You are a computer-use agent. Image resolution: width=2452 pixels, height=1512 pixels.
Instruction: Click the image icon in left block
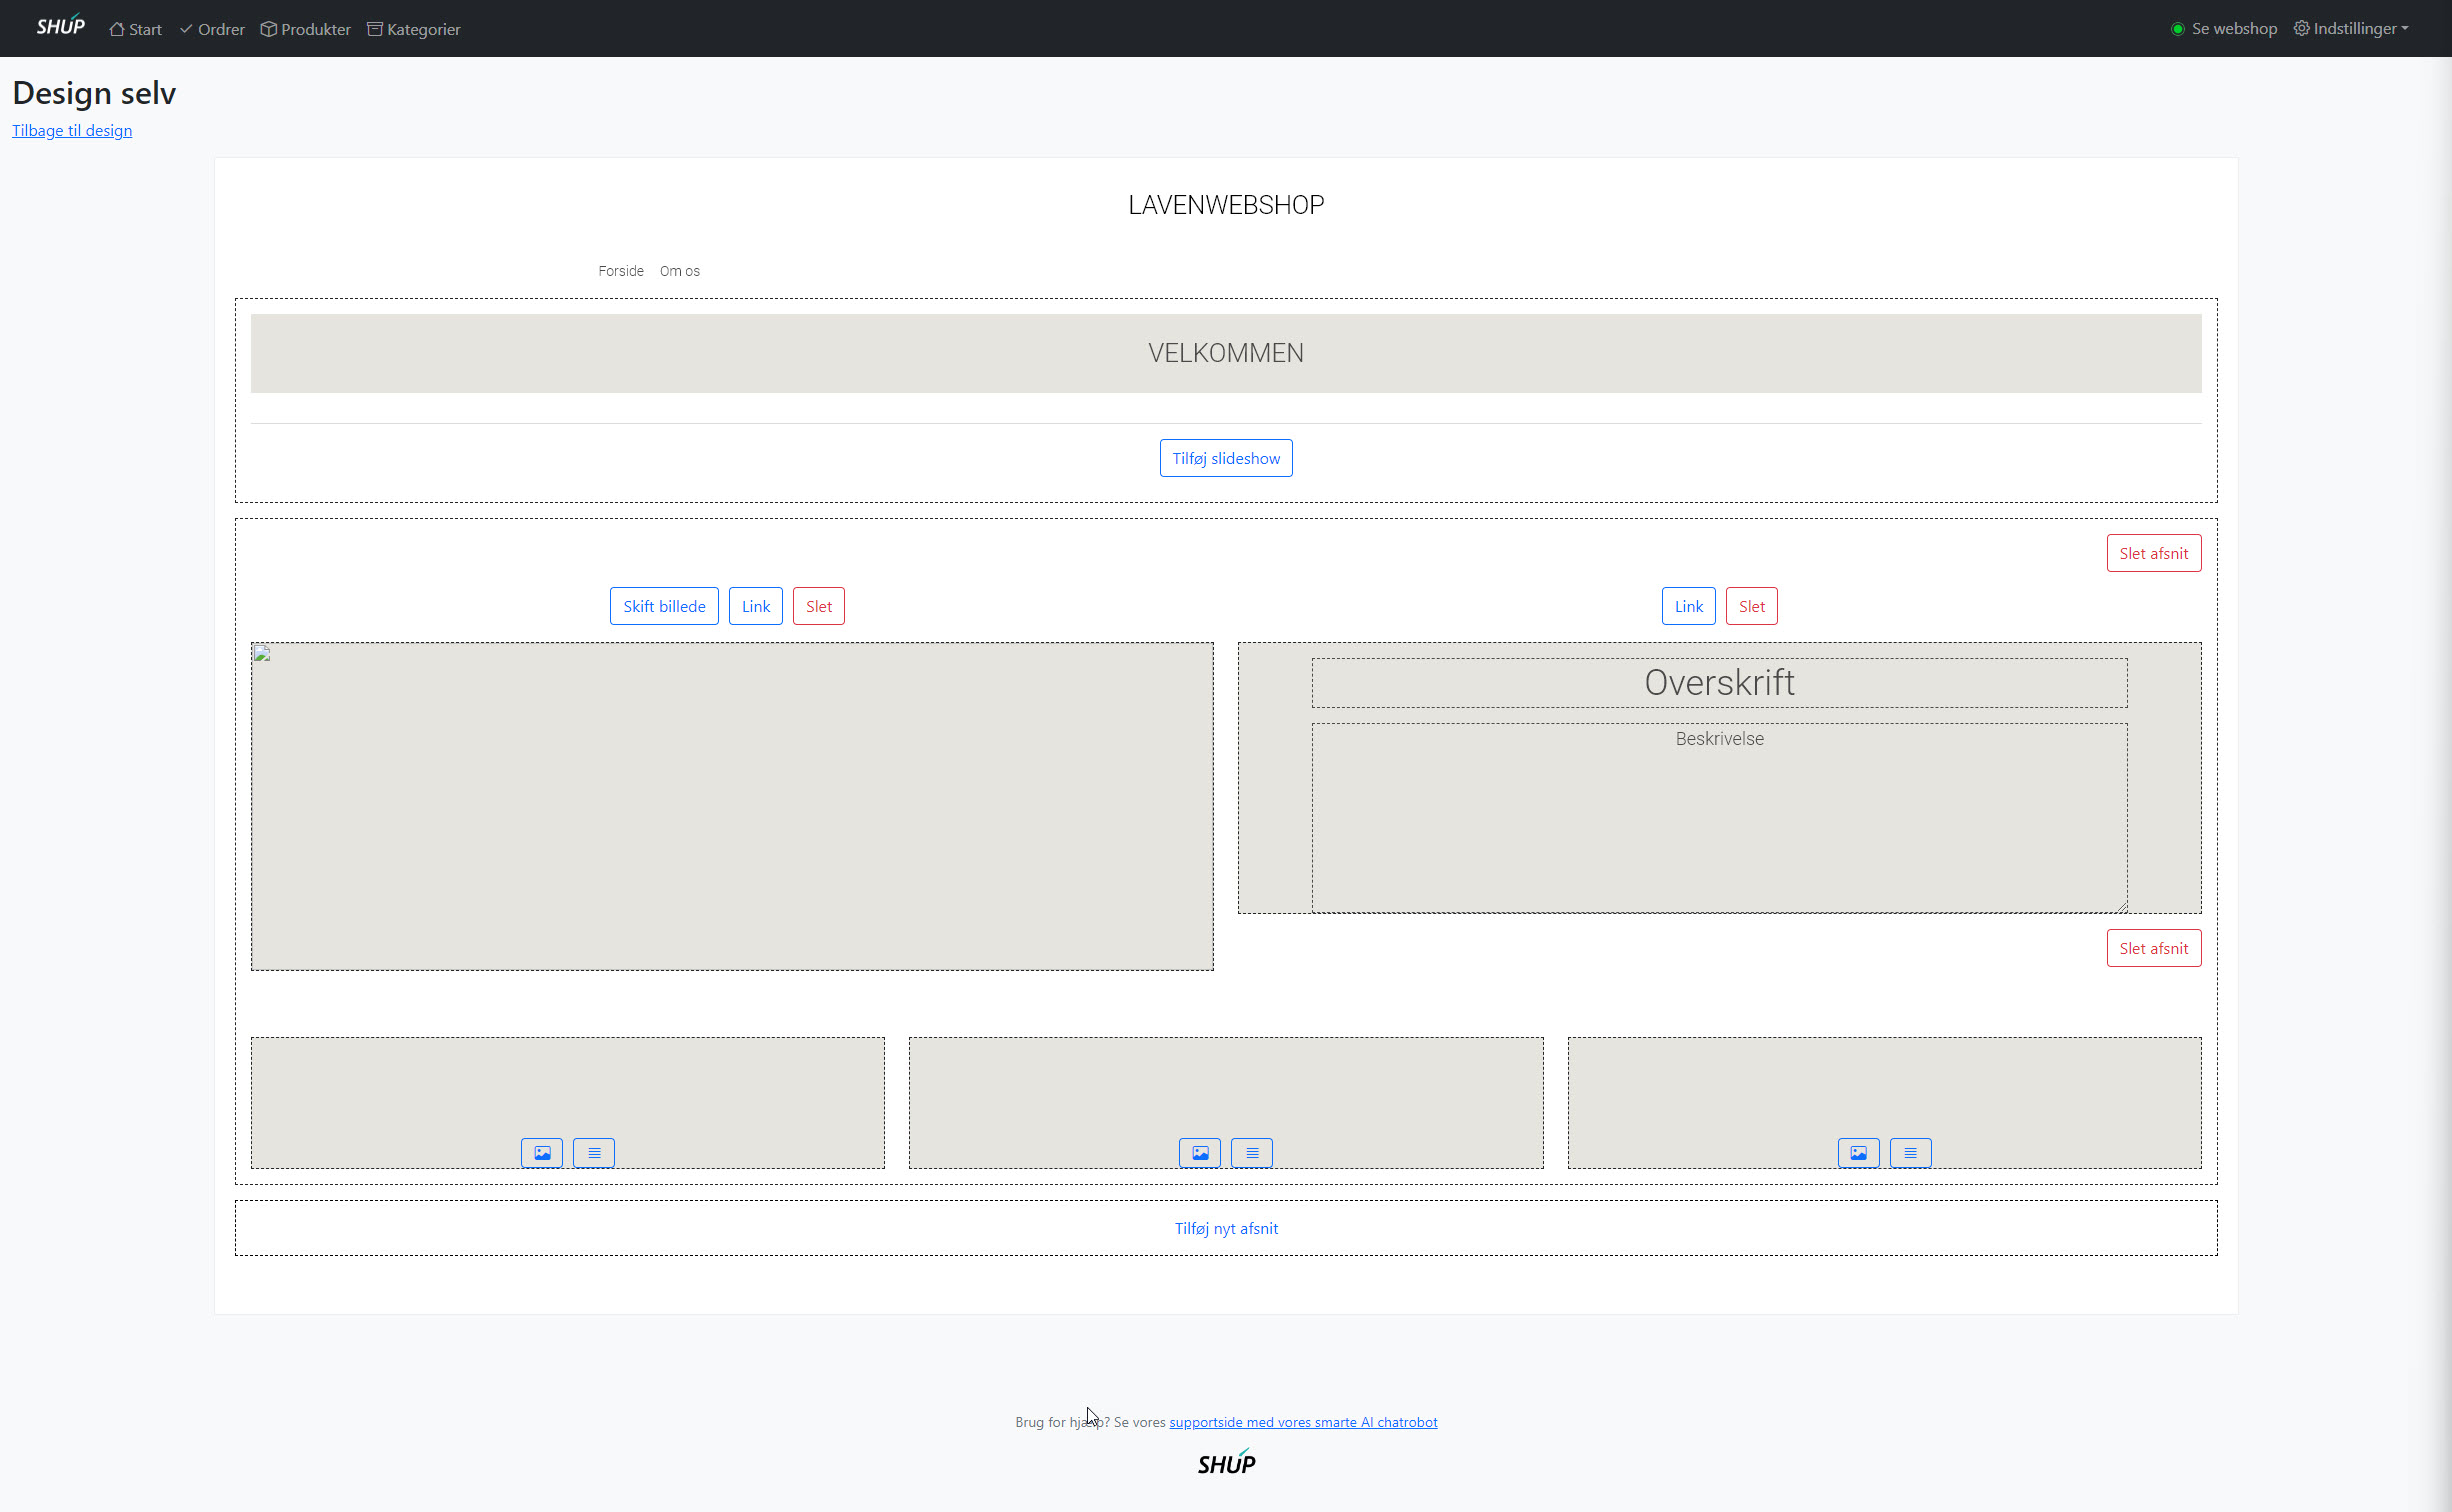541,1153
